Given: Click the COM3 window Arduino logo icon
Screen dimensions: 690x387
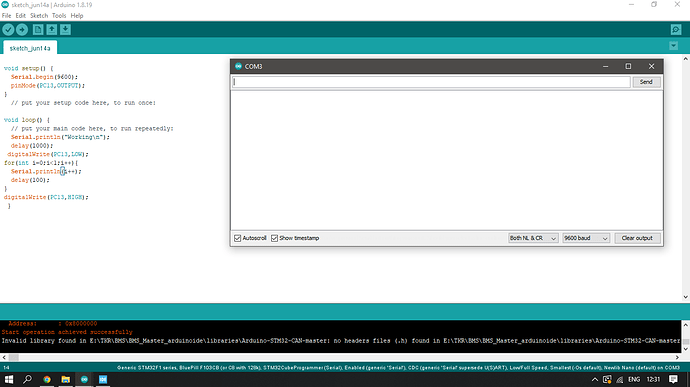Looking at the screenshot, I should coord(238,66).
